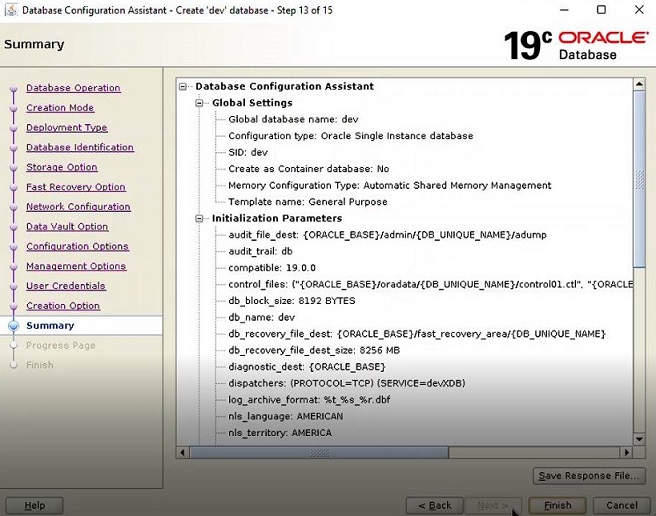
Task: Open the Deployment Type step
Action: click(x=67, y=128)
